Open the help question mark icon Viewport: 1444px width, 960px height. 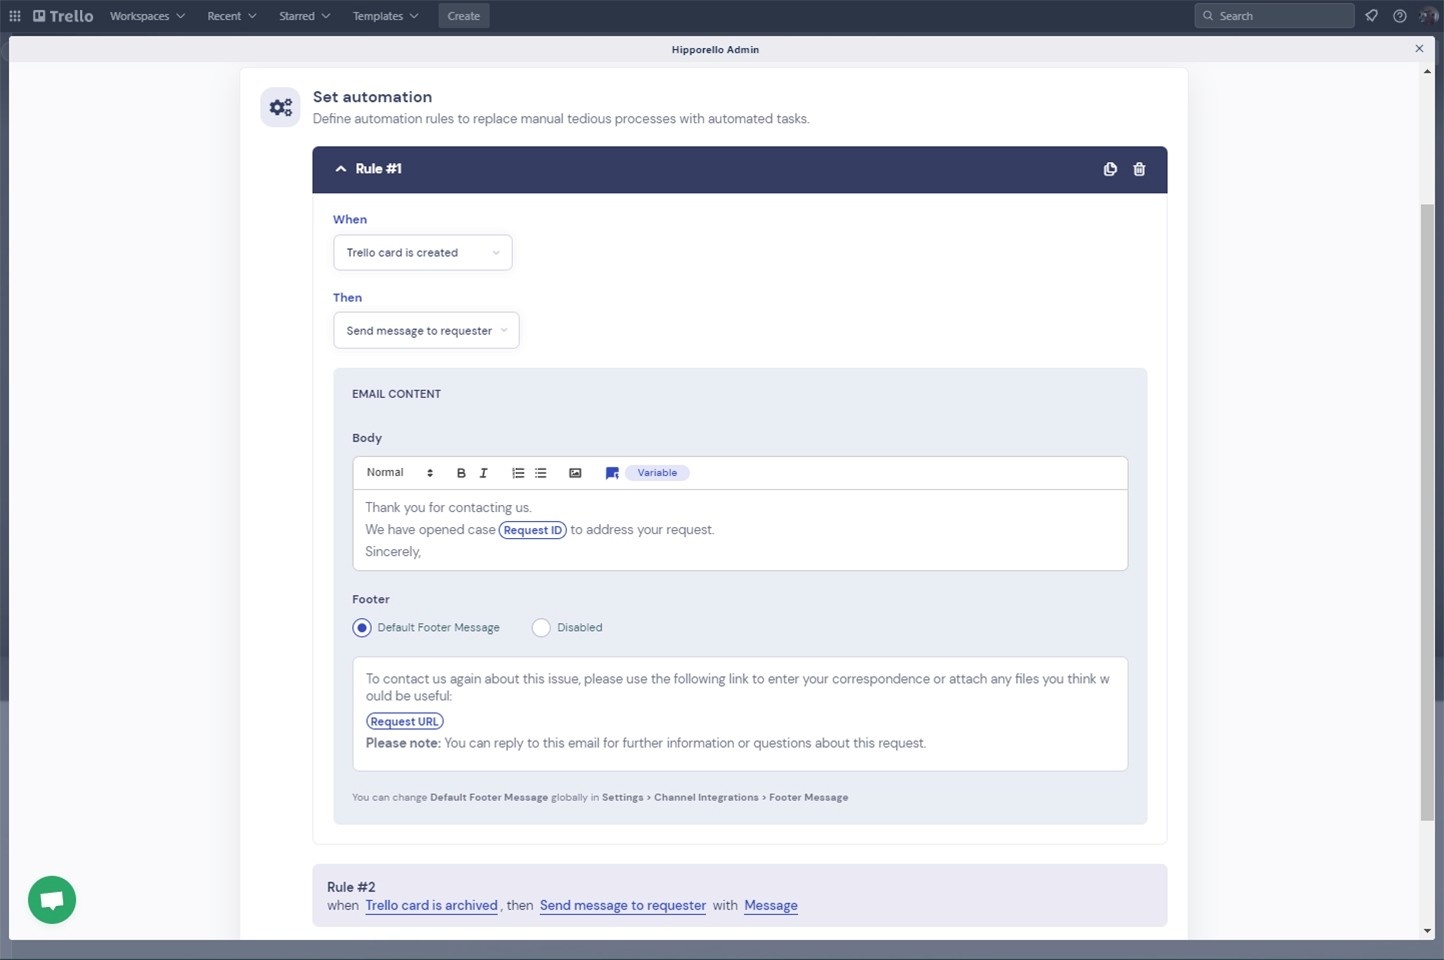coord(1400,16)
